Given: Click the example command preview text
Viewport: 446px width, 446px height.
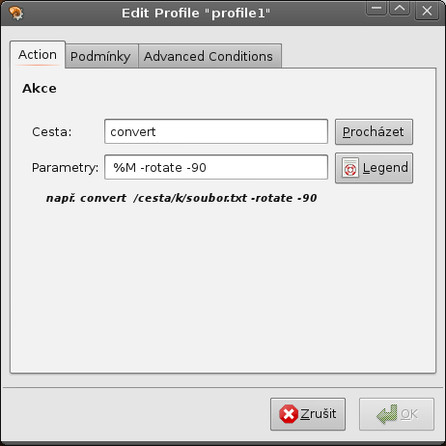Looking at the screenshot, I should point(181,198).
